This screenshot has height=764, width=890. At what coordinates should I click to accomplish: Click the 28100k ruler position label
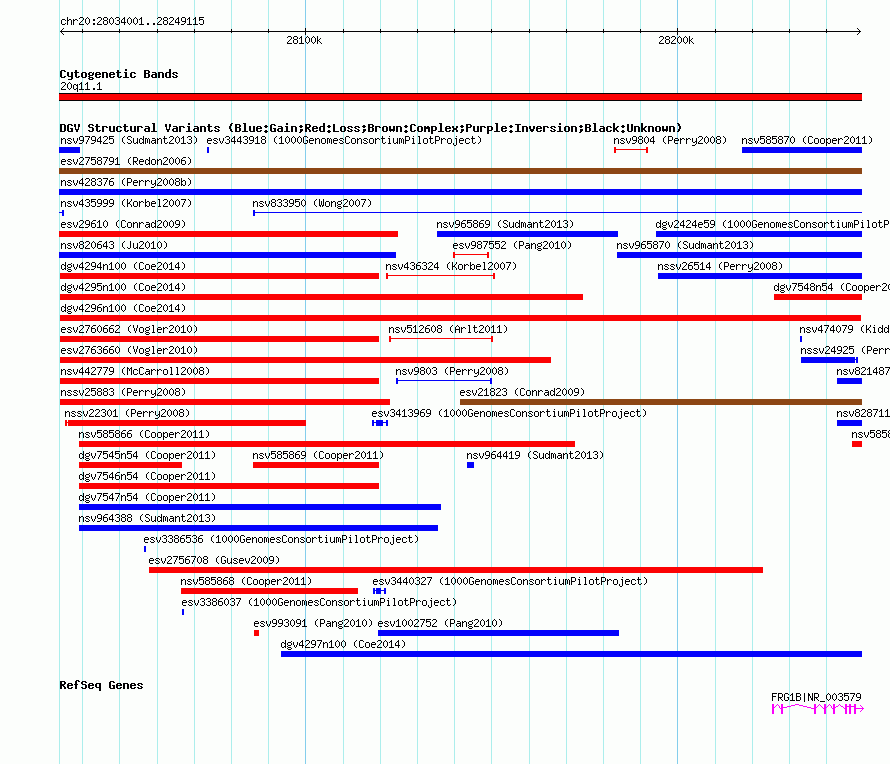point(304,40)
